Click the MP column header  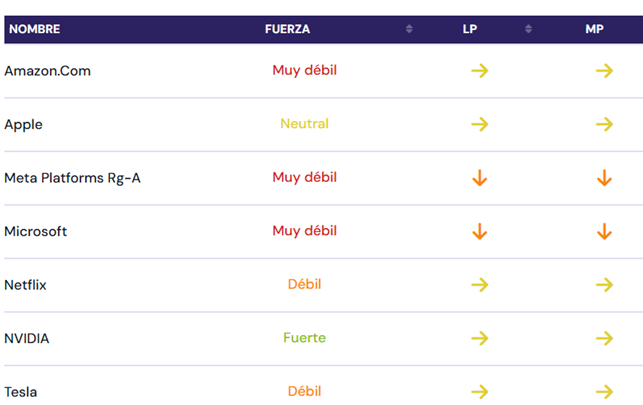point(594,29)
